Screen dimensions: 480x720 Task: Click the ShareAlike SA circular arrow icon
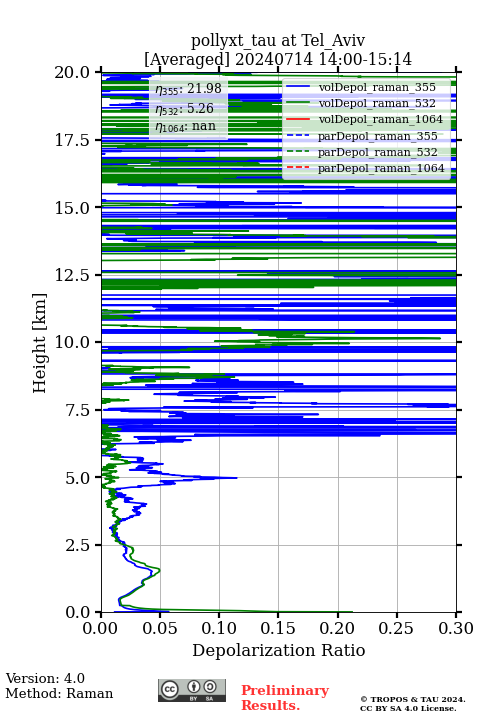[210, 687]
